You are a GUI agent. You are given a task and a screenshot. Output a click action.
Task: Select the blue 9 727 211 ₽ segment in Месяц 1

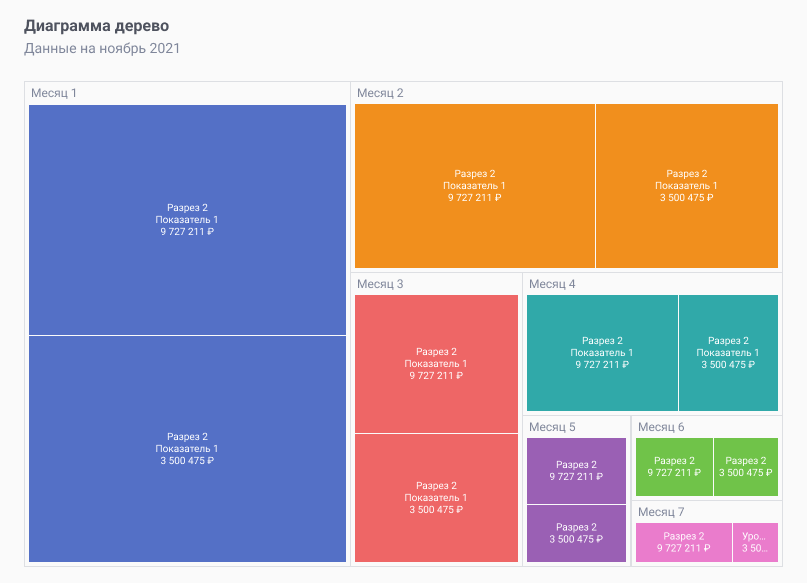tap(187, 220)
